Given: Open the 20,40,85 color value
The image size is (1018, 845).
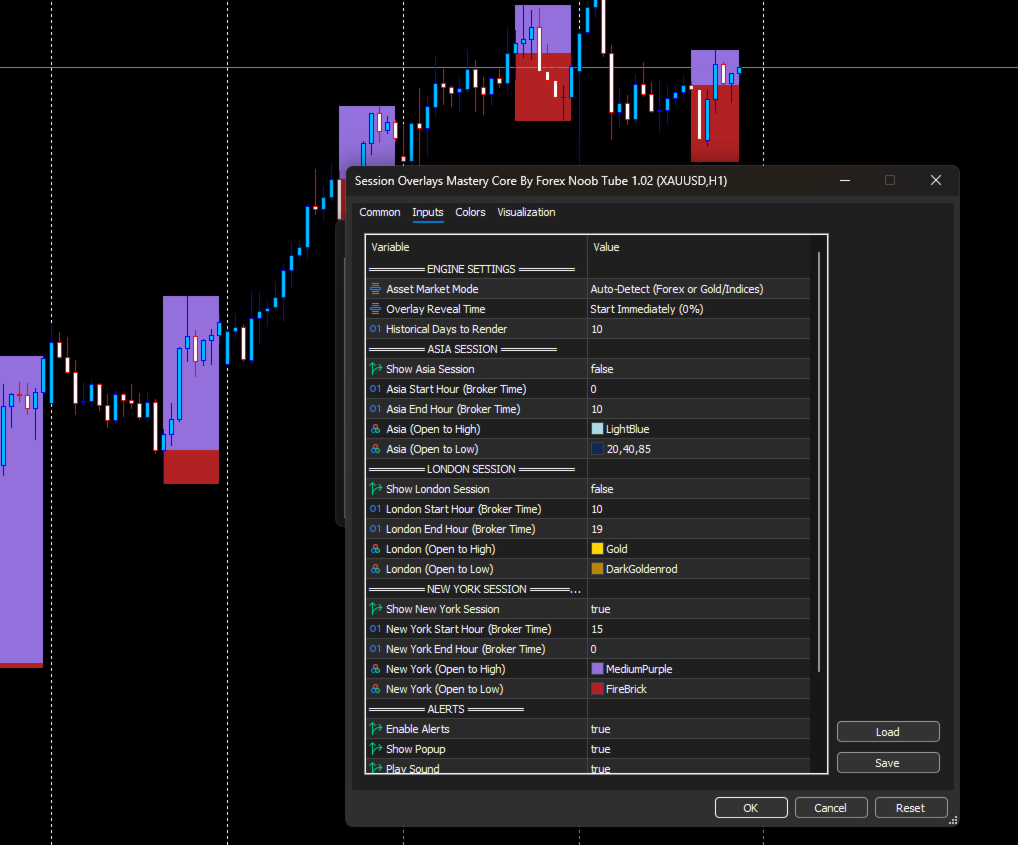Looking at the screenshot, I should [699, 449].
